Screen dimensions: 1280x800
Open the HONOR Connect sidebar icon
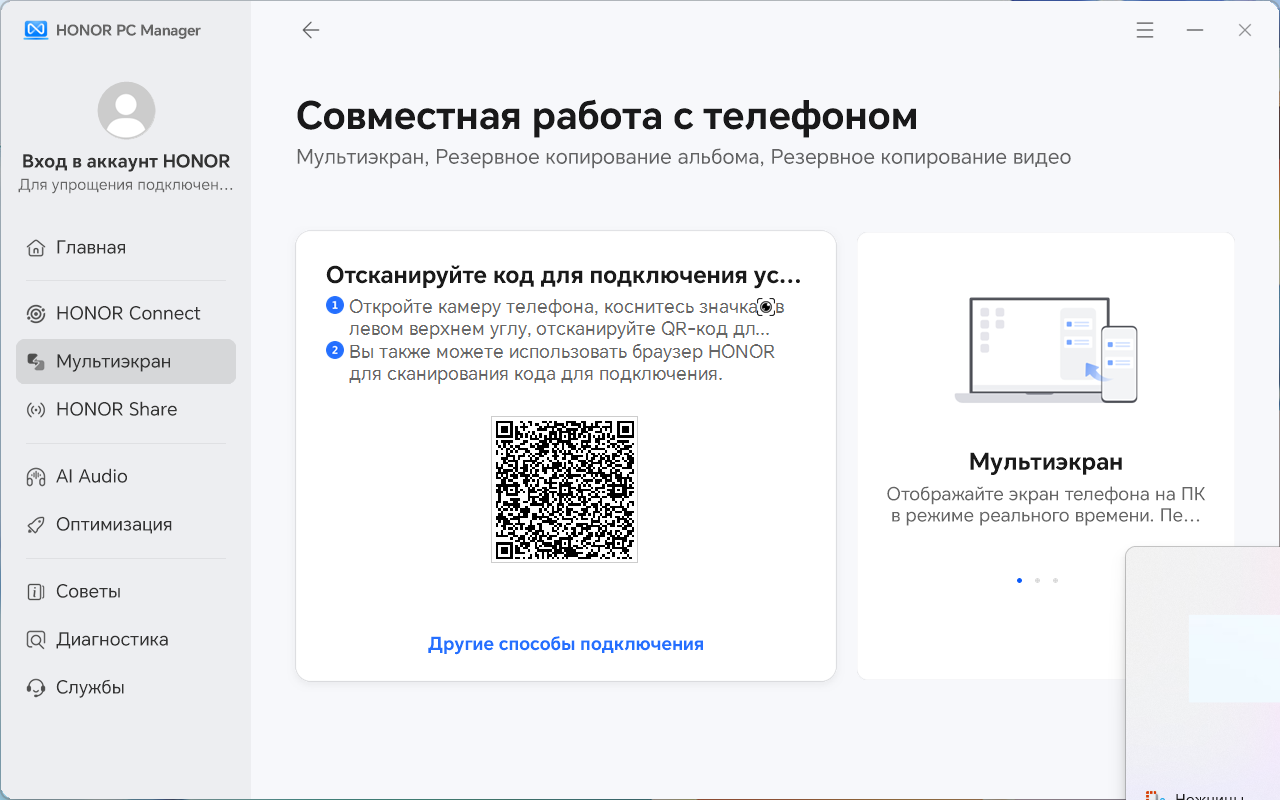click(x=36, y=314)
